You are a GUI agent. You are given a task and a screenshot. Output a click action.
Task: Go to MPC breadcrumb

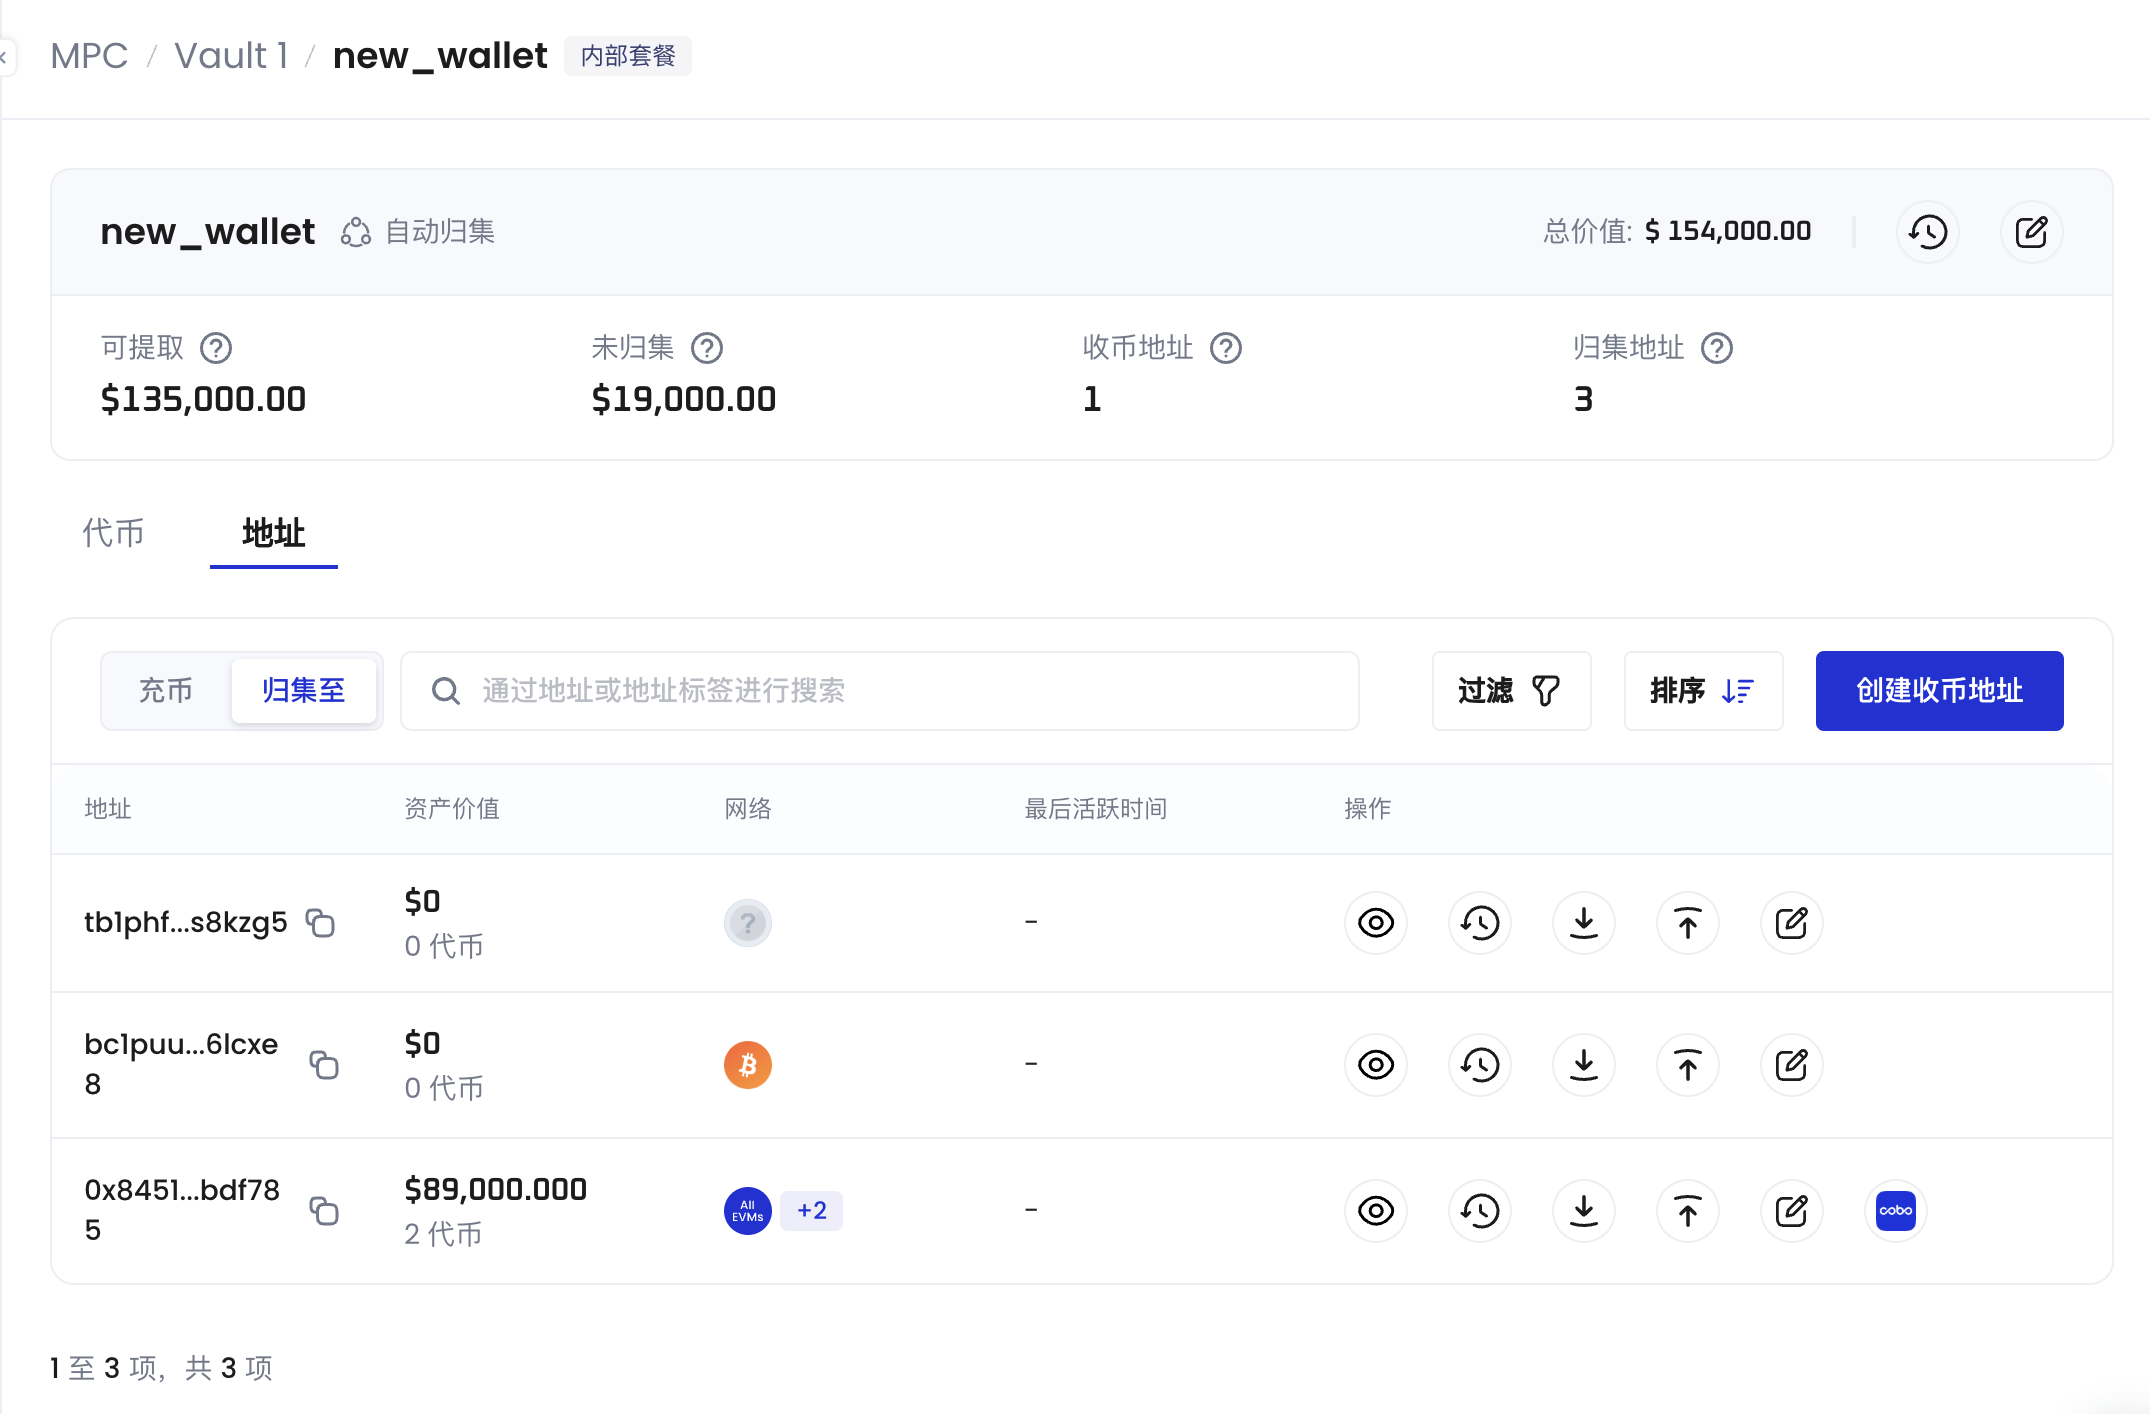pos(89,56)
